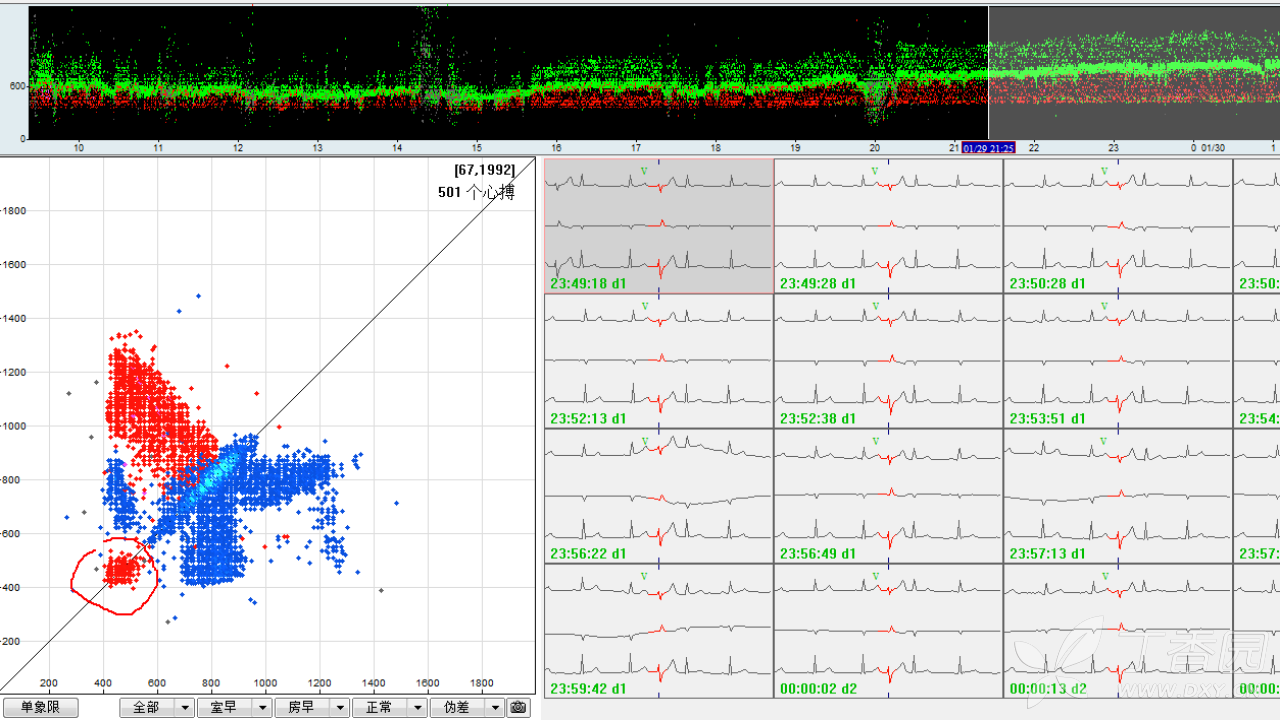
Task: Click hour 20 on trend timeline
Action: point(875,148)
